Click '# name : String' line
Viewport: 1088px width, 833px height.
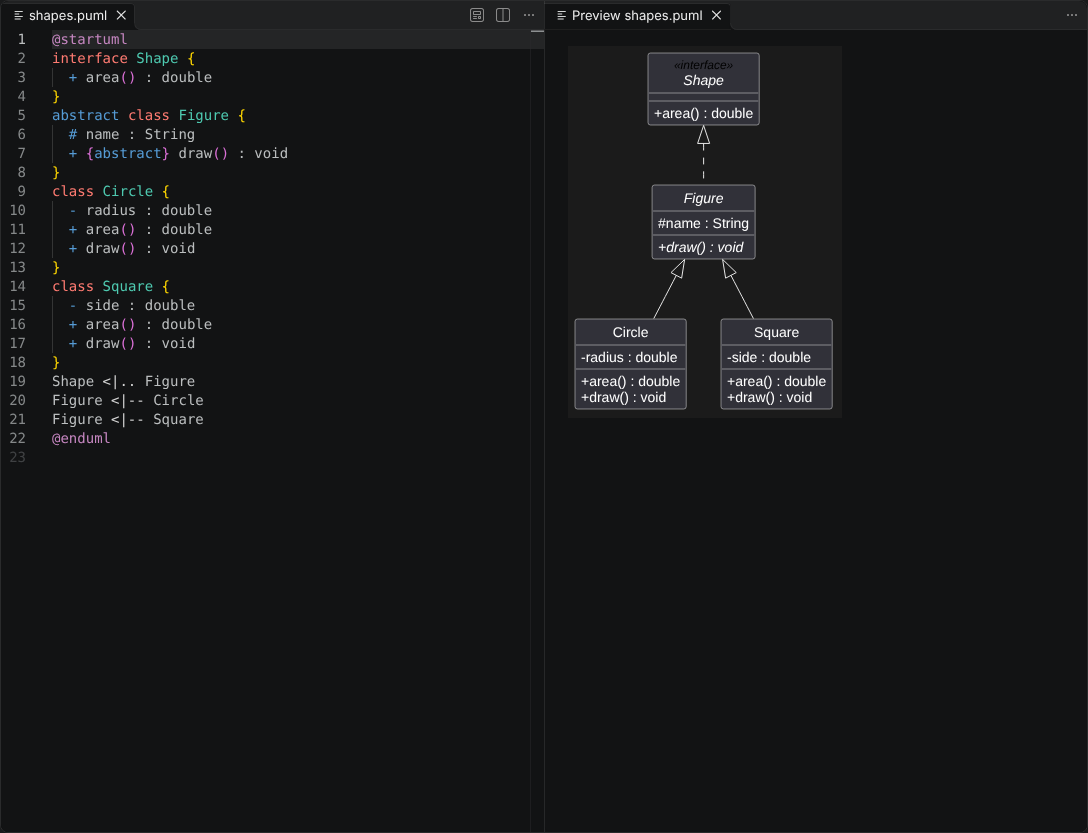(x=132, y=135)
